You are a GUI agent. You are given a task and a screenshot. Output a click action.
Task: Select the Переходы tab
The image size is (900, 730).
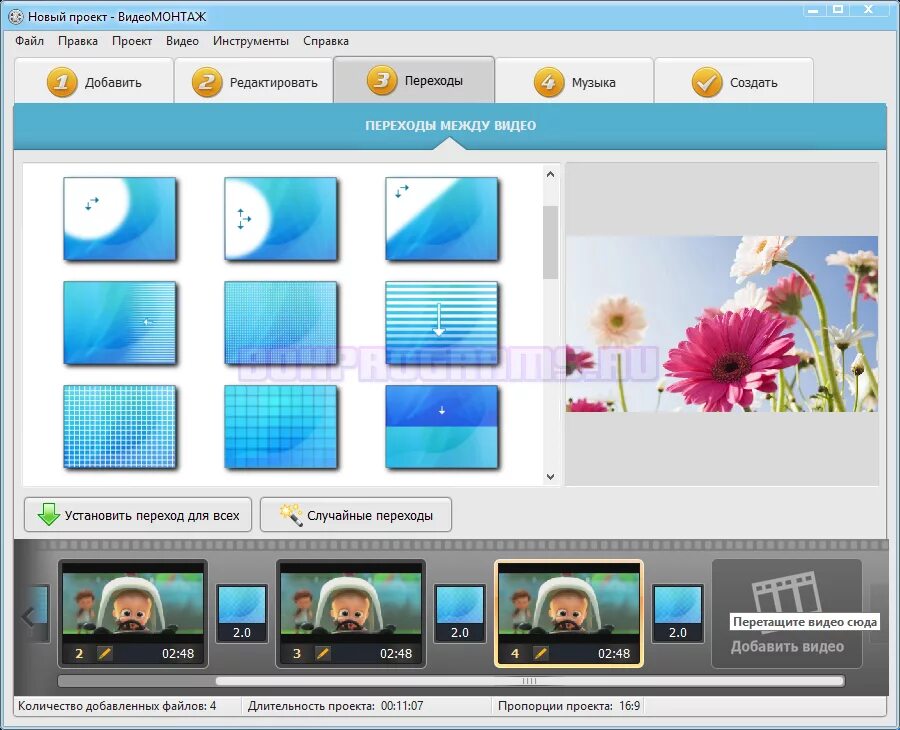coord(414,80)
